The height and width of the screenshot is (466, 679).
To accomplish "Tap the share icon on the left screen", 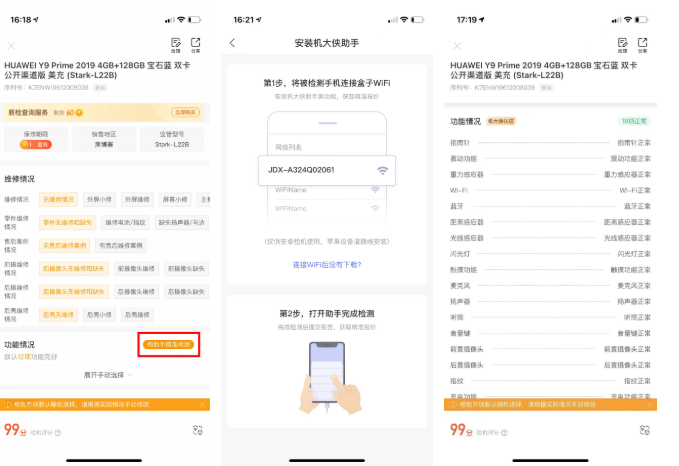I will tap(196, 45).
